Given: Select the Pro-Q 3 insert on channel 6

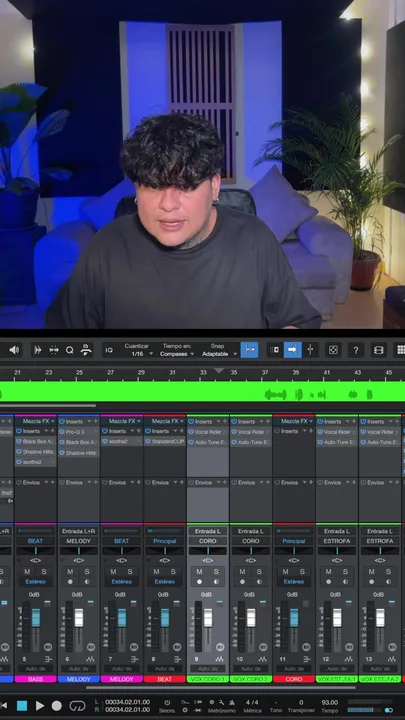Looking at the screenshot, I should pos(79,432).
